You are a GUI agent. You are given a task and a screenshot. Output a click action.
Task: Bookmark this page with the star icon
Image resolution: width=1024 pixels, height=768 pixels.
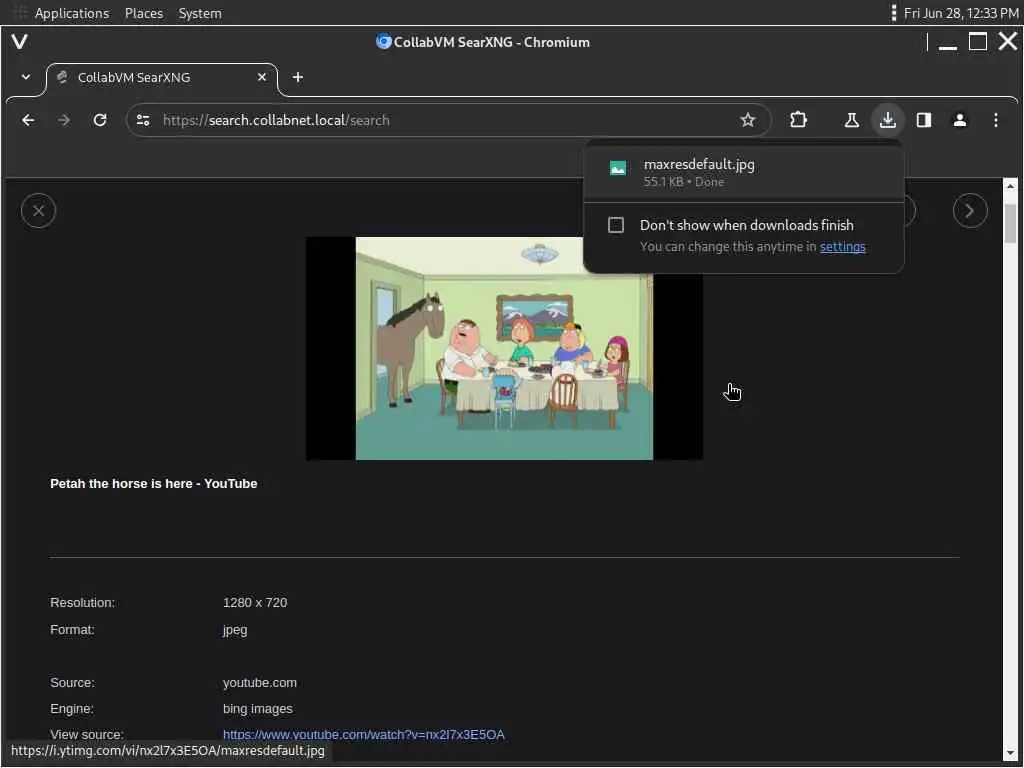748,120
